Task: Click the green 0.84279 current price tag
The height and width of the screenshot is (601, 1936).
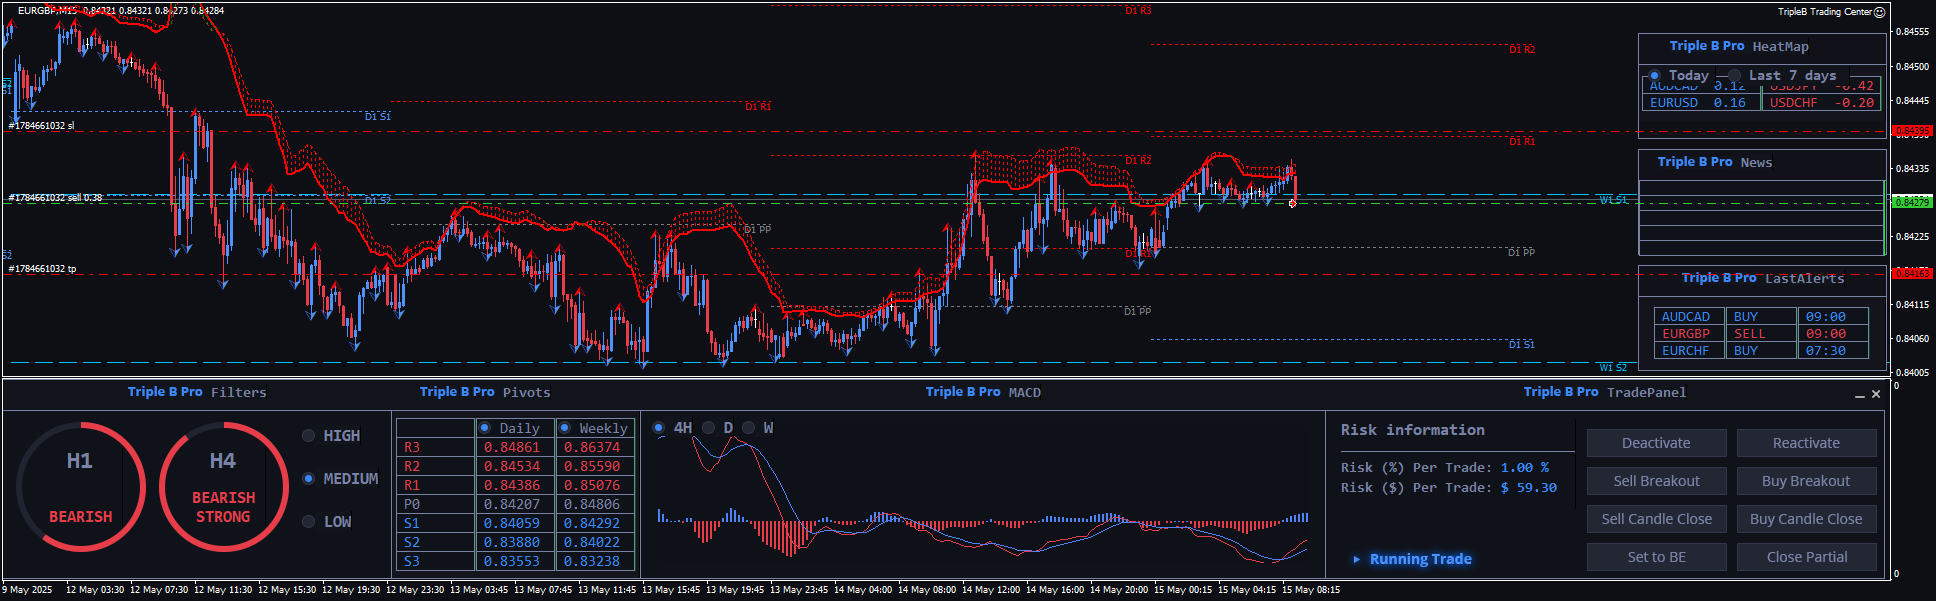Action: point(1911,202)
